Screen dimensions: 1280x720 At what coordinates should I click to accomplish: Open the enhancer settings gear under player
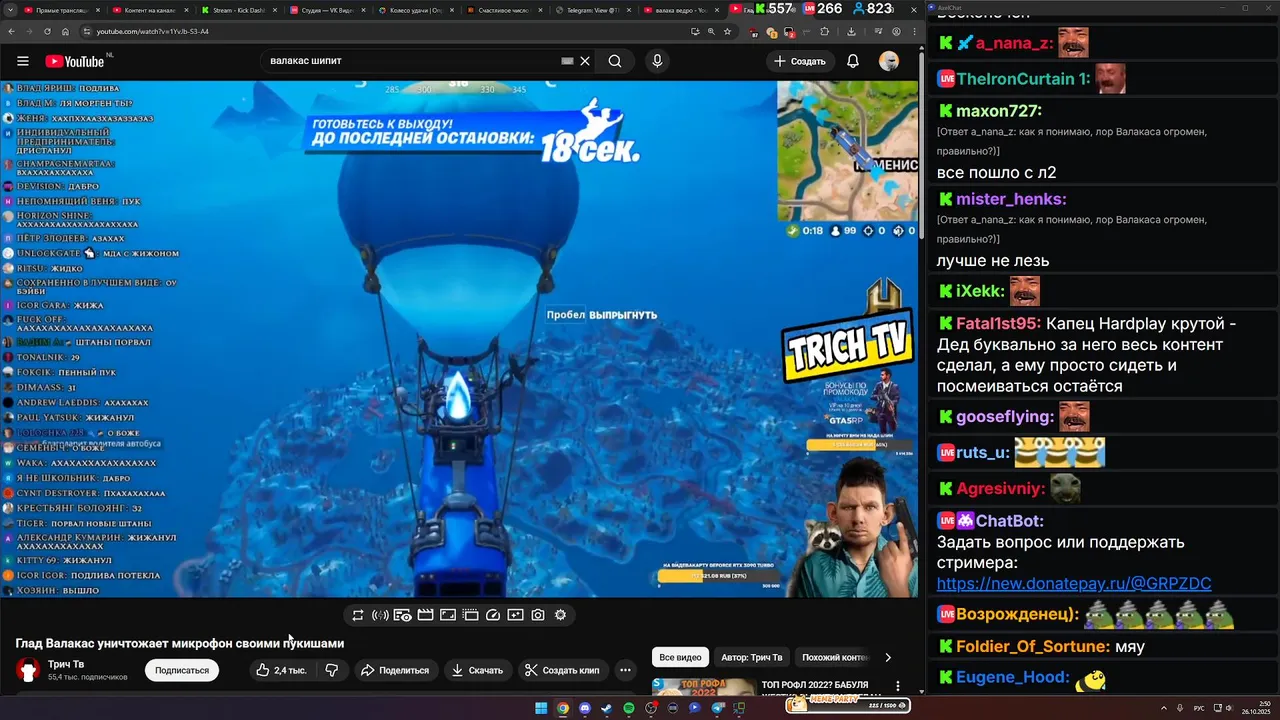[x=560, y=615]
